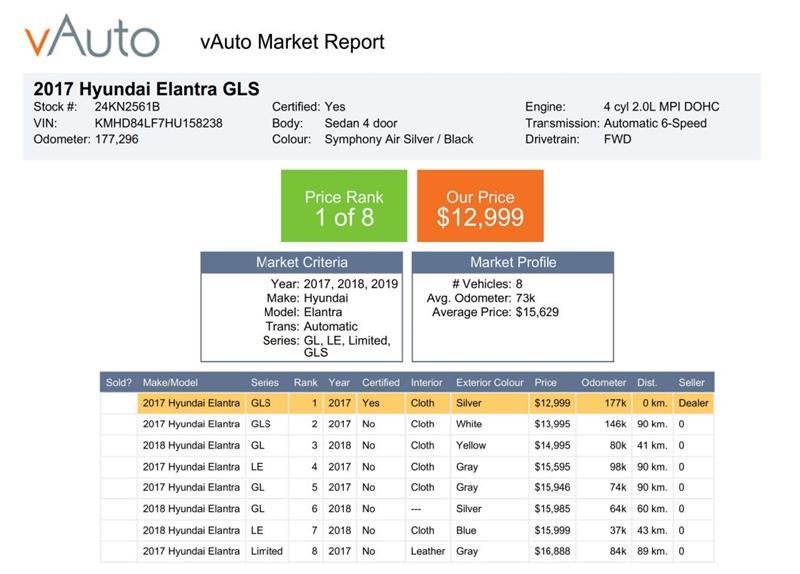Viewport: 800px width, 574px height.
Task: Click the Certified Yes value
Action: 335,107
